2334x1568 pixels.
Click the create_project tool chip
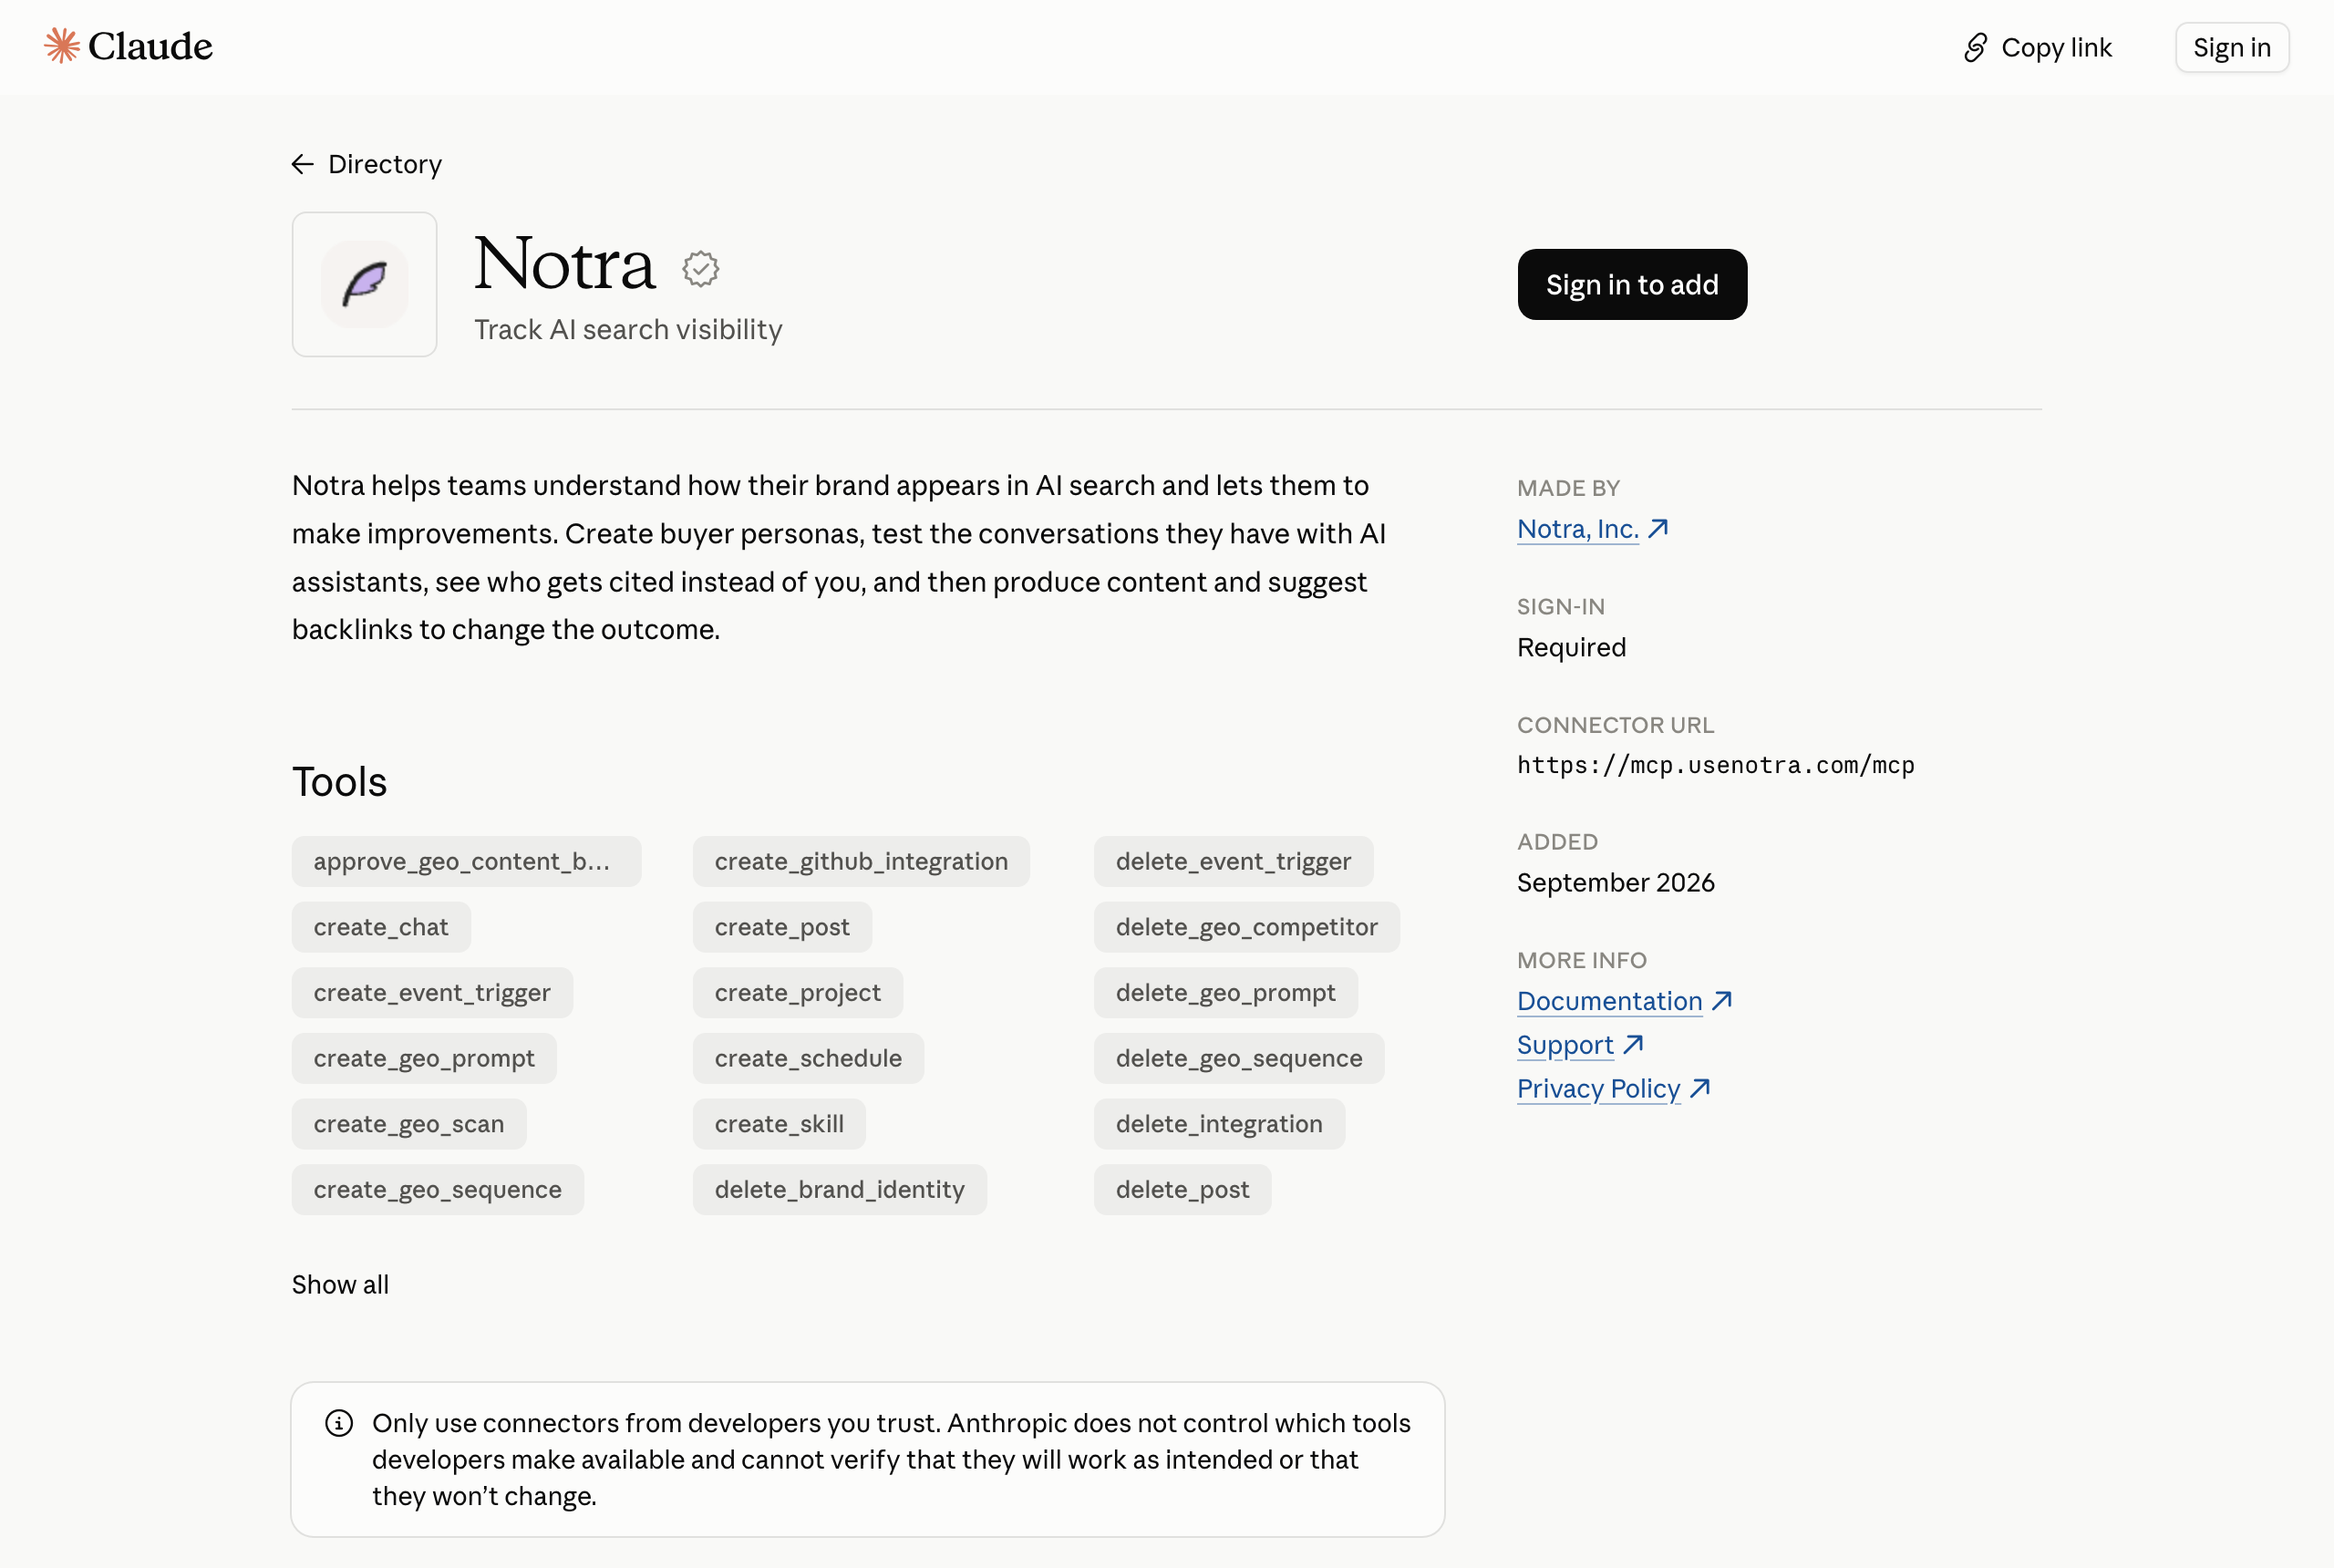(797, 993)
